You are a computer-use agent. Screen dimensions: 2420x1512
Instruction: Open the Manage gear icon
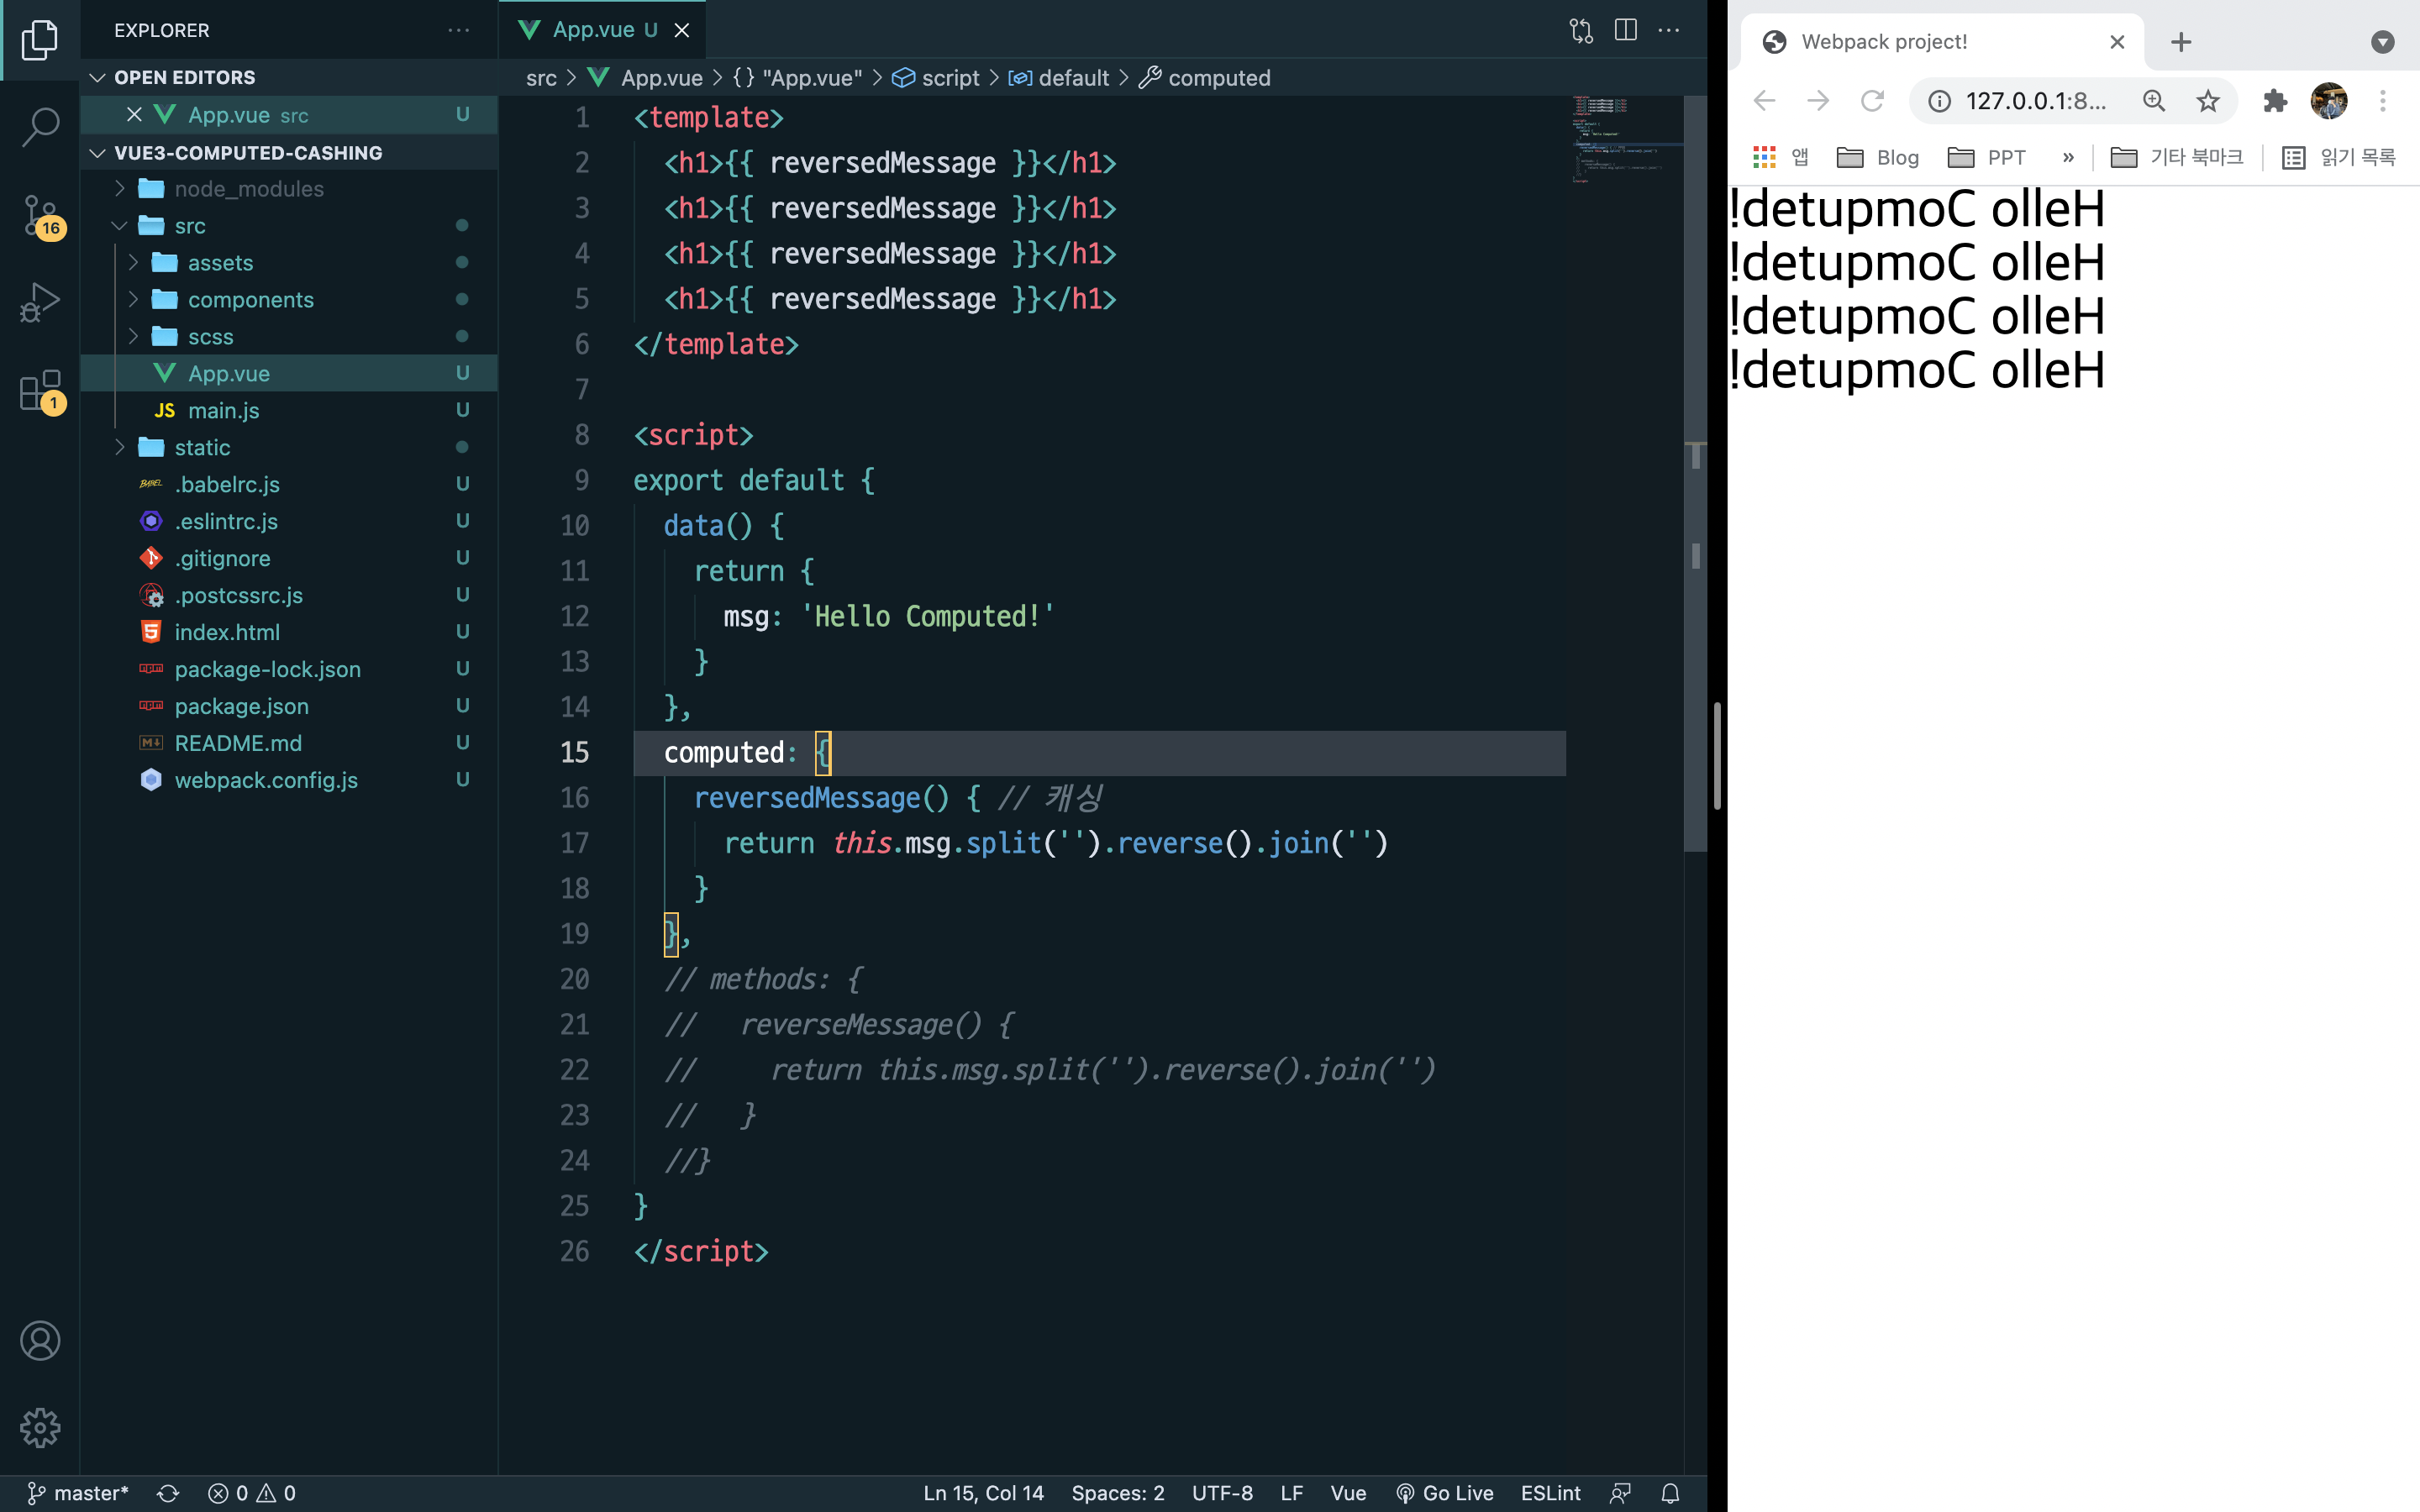pyautogui.click(x=40, y=1428)
